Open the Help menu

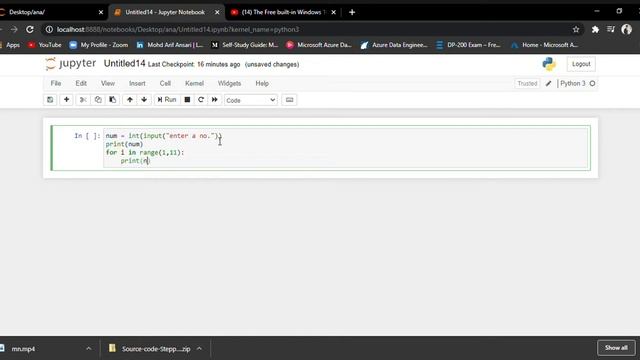pyautogui.click(x=262, y=83)
